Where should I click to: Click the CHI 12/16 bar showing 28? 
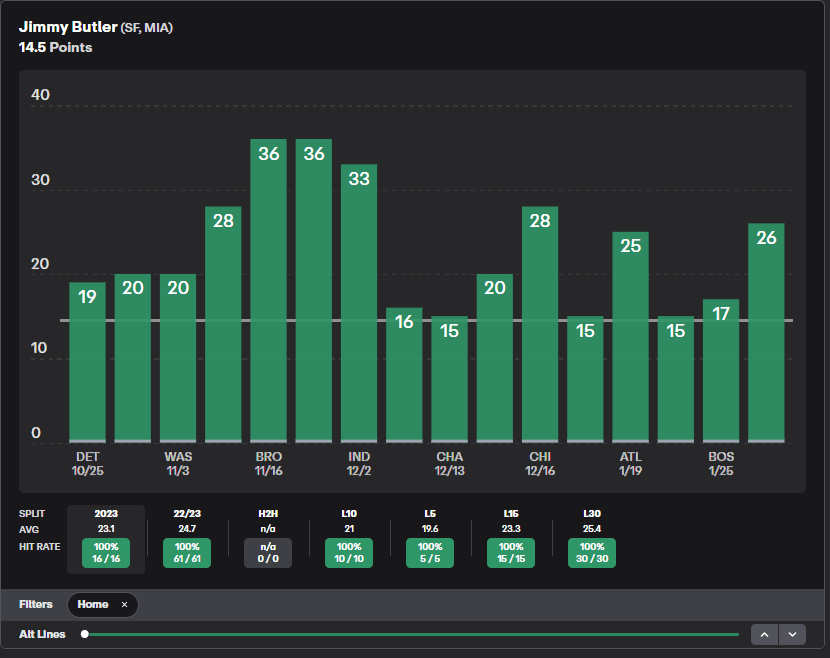point(540,325)
